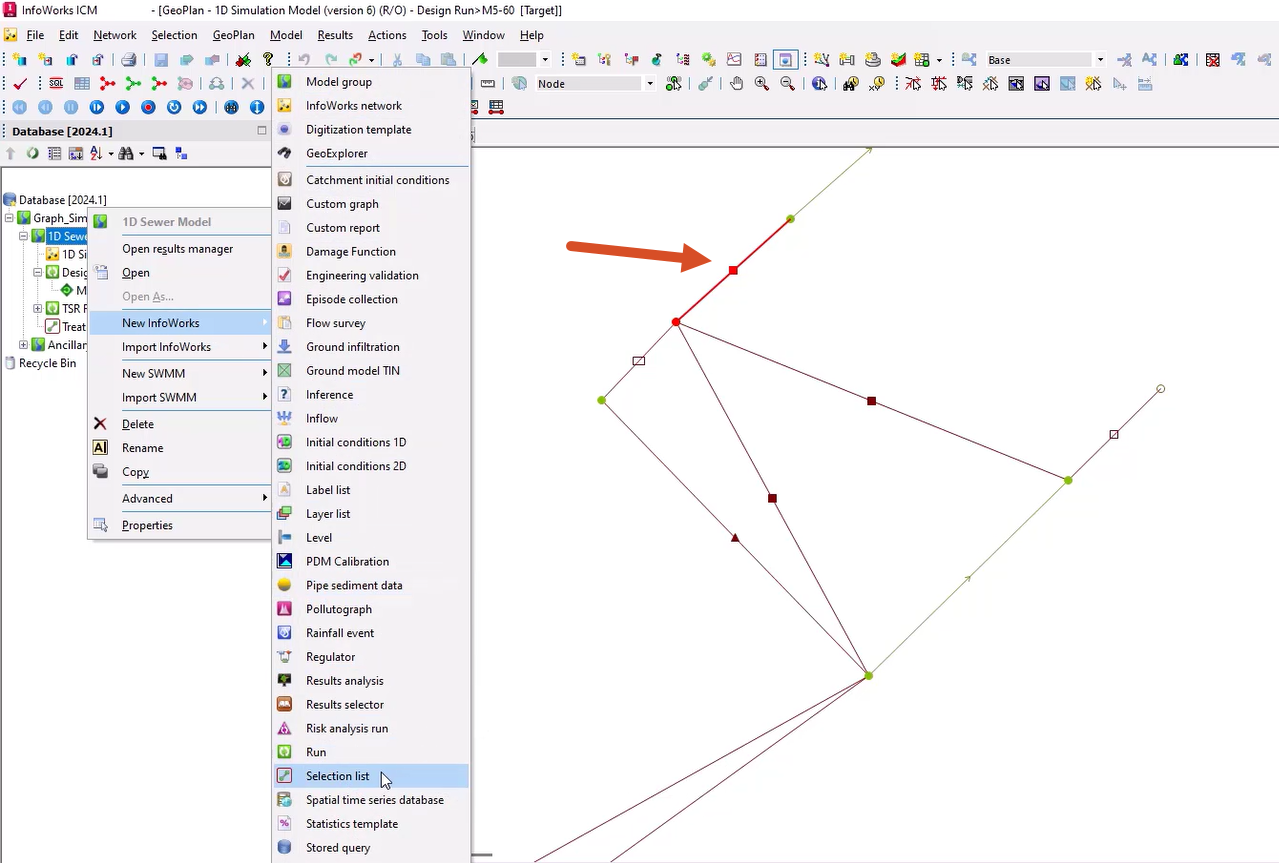Screen dimensions: 1279x863
Task: Select the Pan hand tool
Action: (x=736, y=84)
